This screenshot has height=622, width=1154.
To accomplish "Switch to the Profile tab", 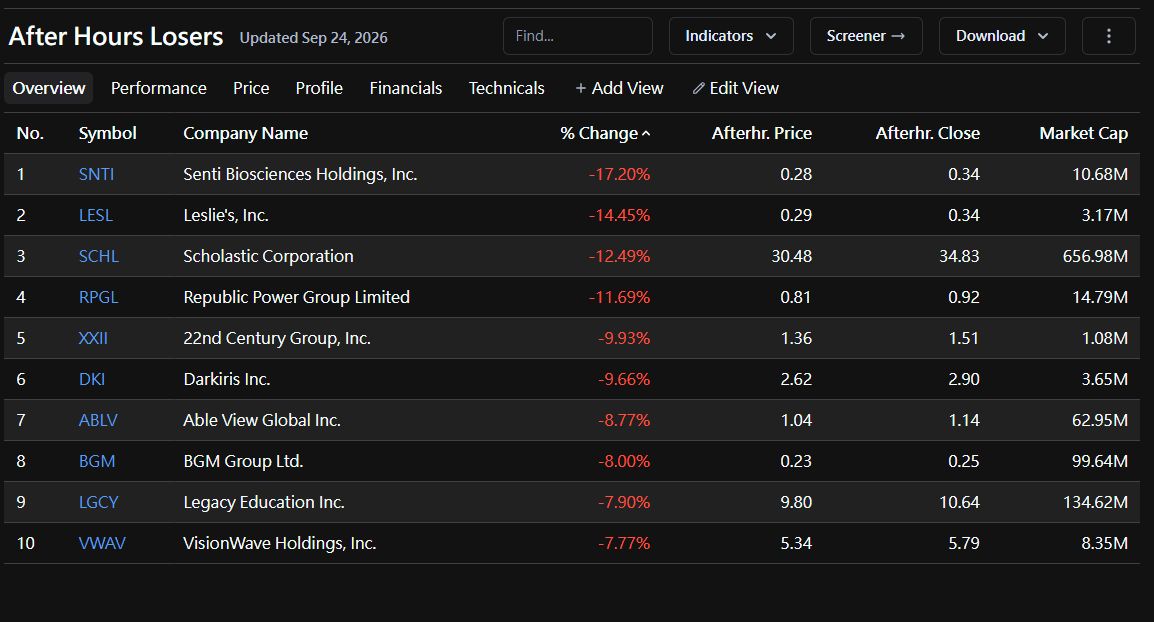I will click(x=319, y=88).
